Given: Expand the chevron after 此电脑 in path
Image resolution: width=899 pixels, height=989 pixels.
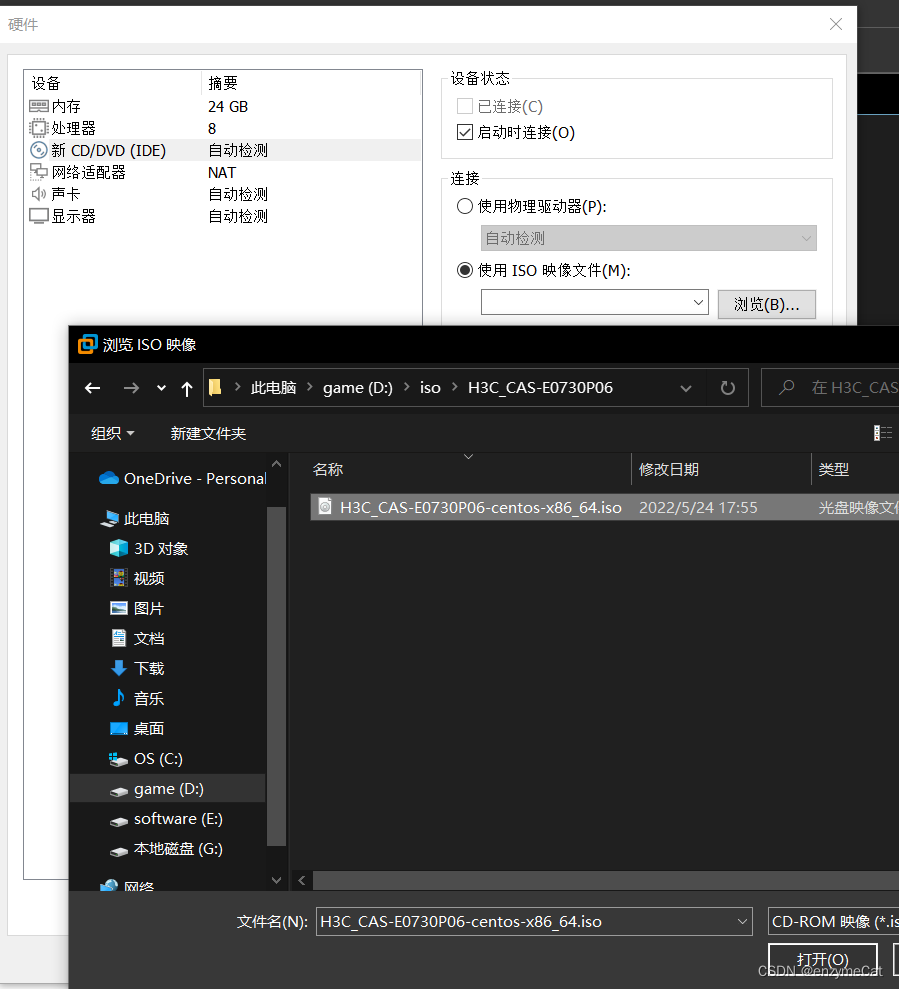Looking at the screenshot, I should pos(310,387).
